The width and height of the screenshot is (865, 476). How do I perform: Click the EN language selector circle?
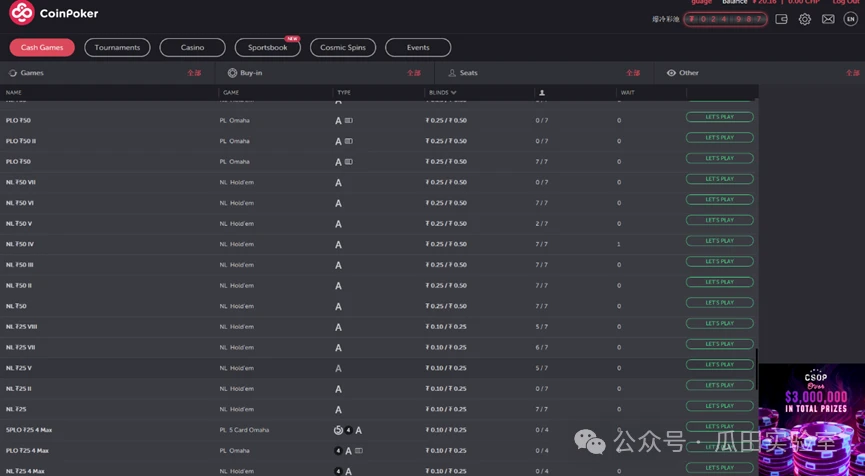[x=851, y=19]
